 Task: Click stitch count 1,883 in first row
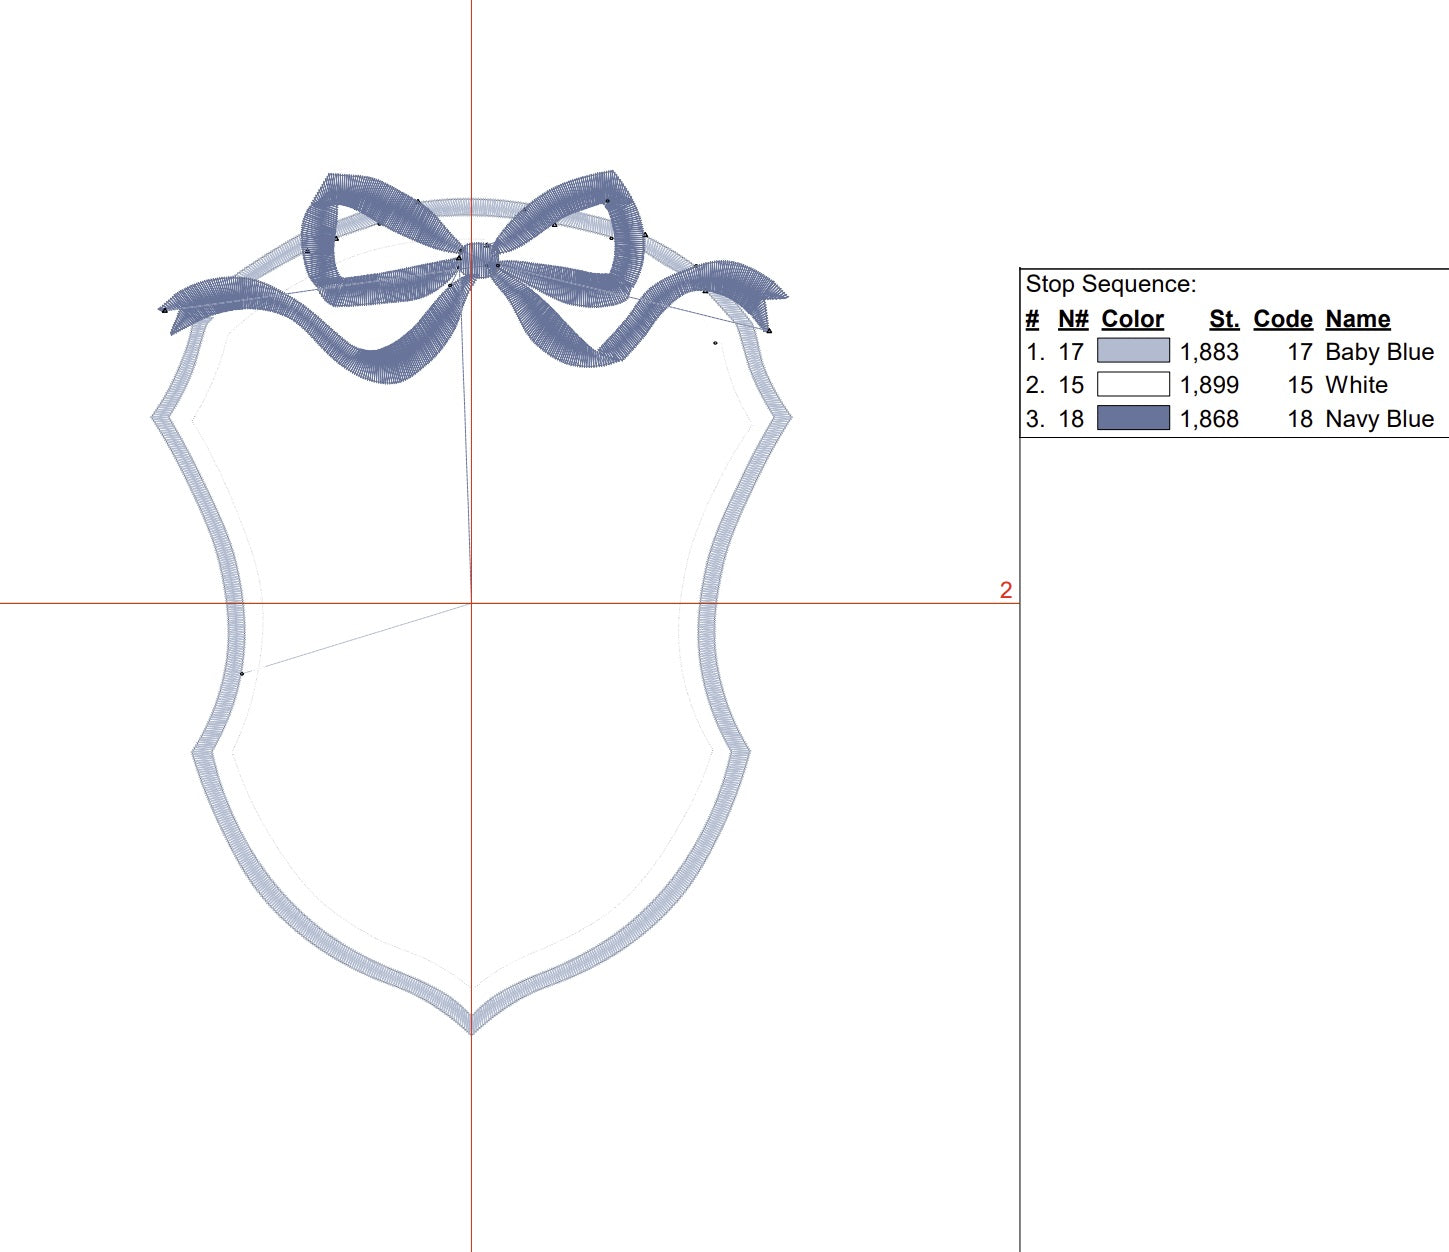pos(1209,352)
